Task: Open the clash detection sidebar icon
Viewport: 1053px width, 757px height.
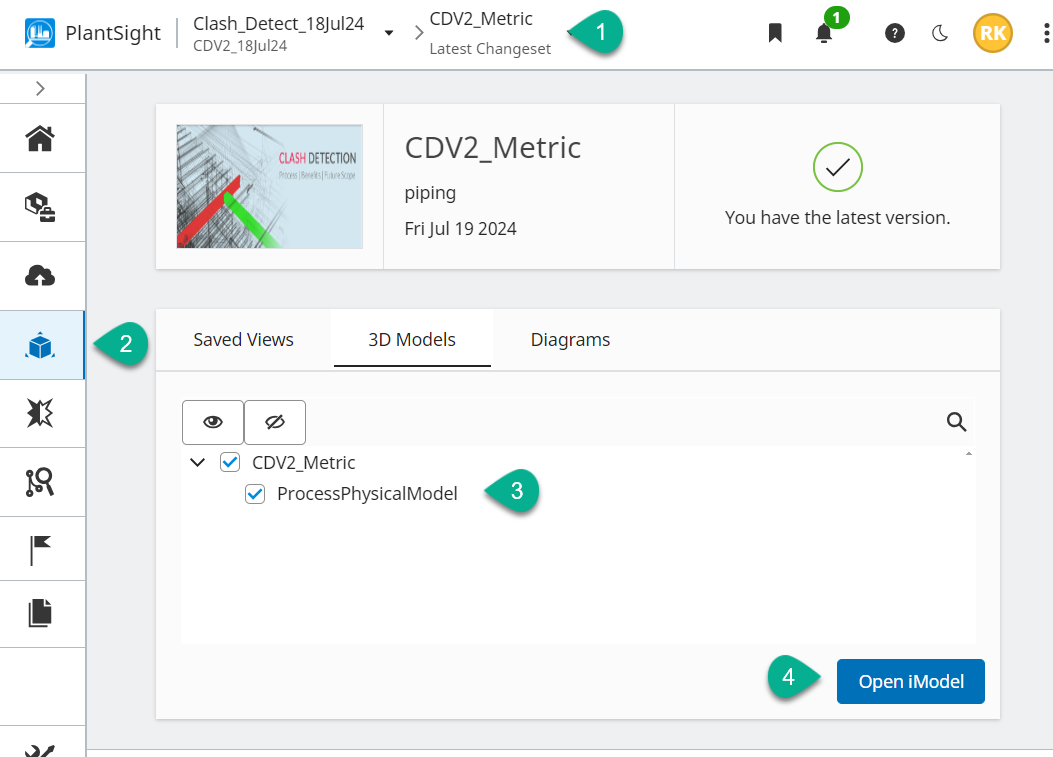Action: click(40, 413)
